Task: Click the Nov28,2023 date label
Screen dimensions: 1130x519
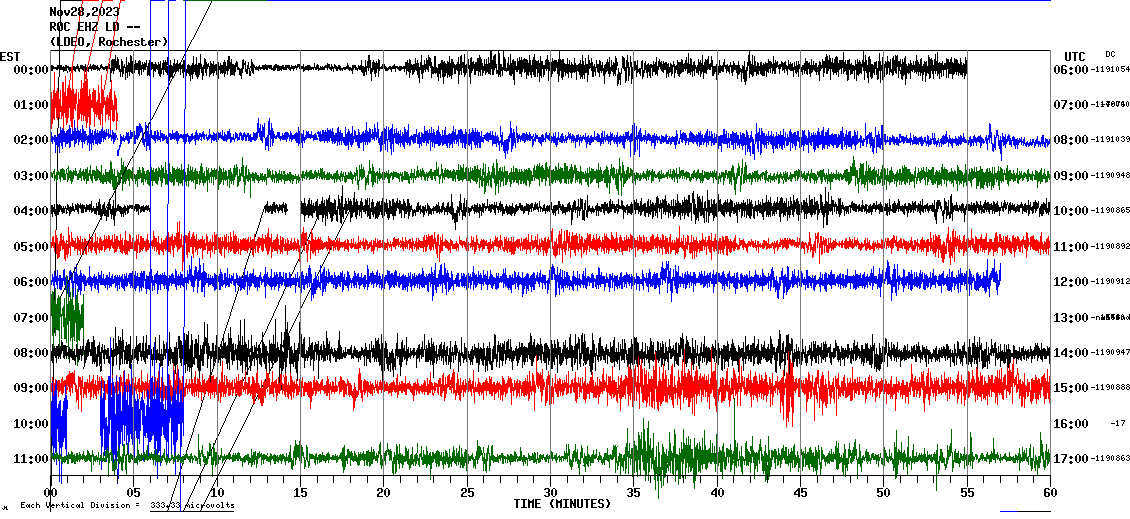Action: click(85, 12)
